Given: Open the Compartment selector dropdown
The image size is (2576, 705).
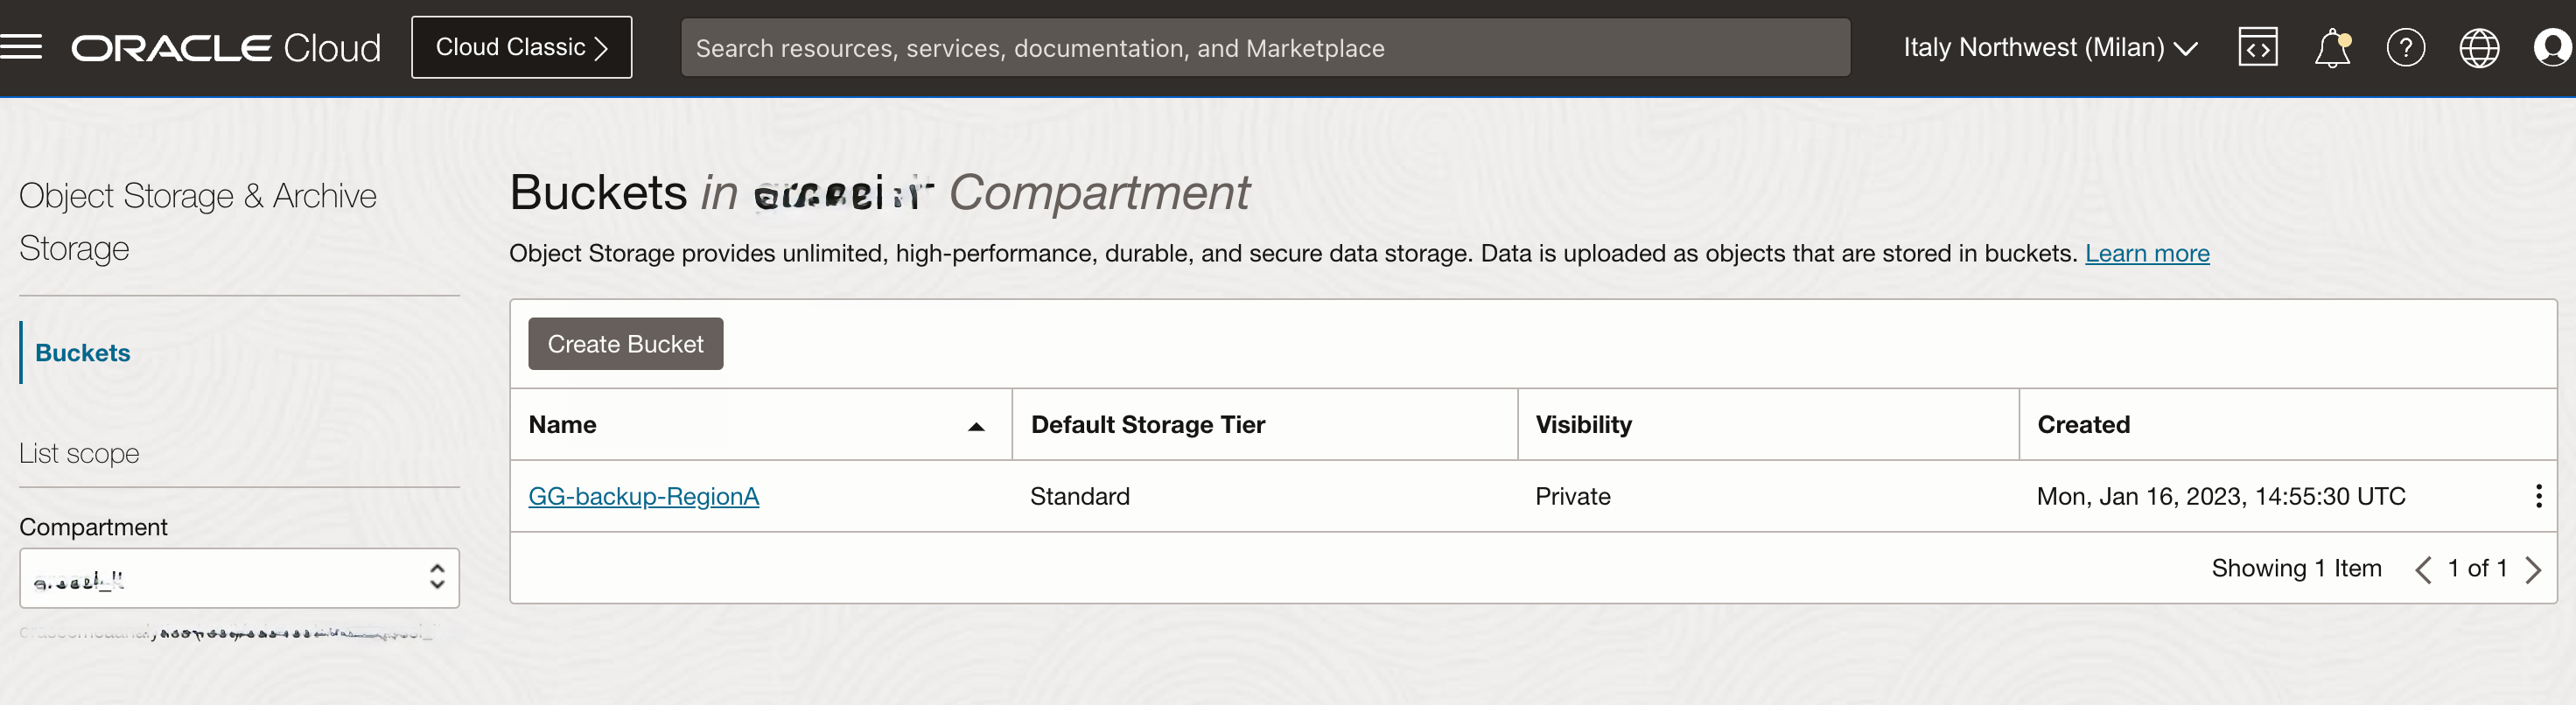Looking at the screenshot, I should point(239,578).
